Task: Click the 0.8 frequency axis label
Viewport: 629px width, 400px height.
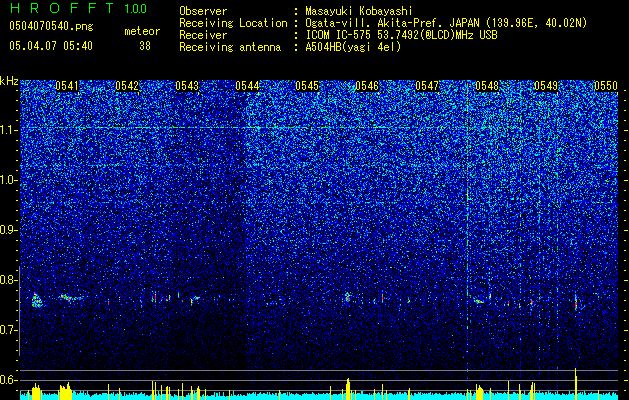Action: pos(9,280)
